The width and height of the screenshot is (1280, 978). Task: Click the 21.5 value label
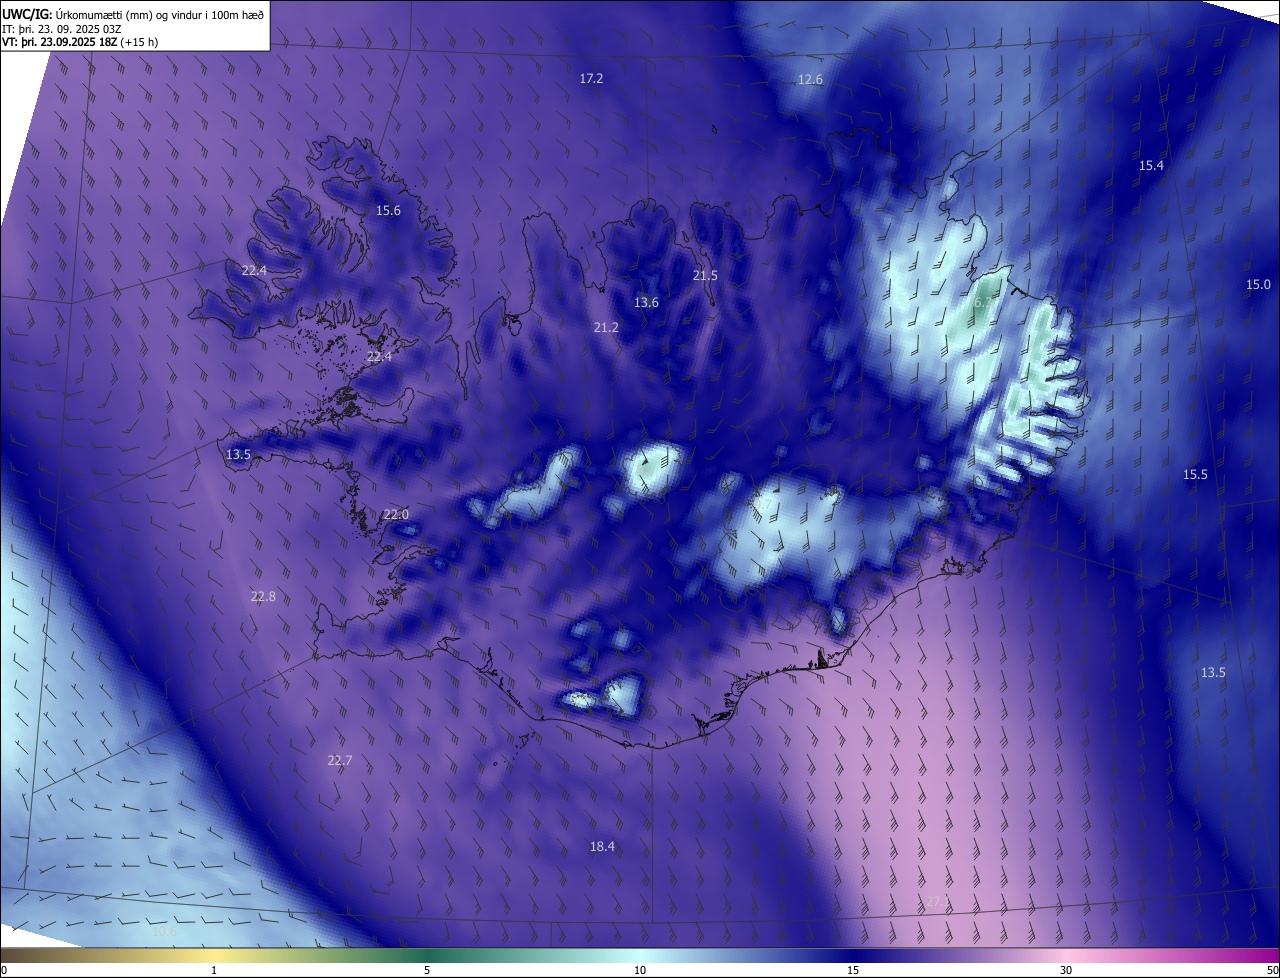(x=706, y=275)
